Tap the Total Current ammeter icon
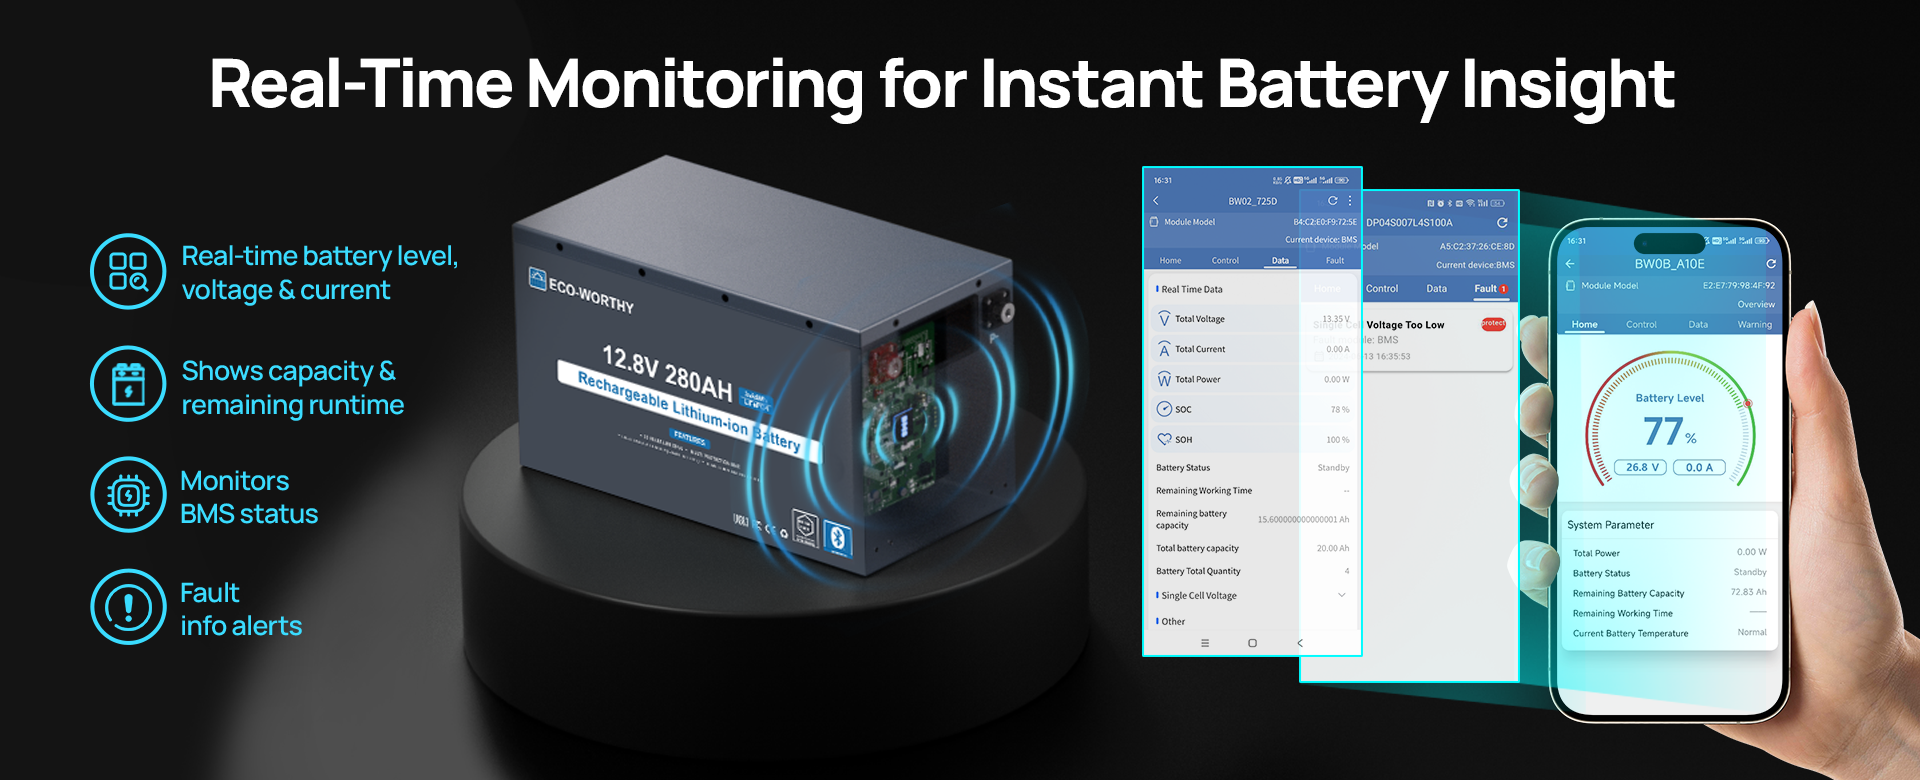Screen dimensions: 1920x780 [x=1164, y=349]
